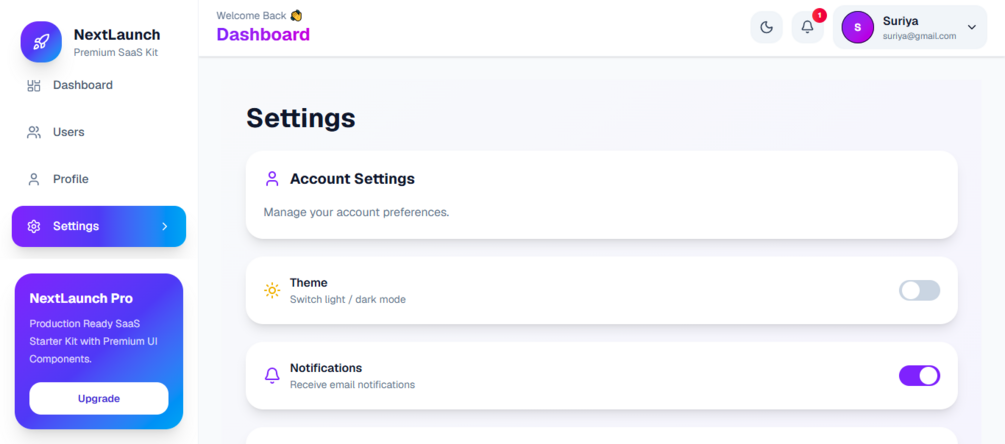Click the Suriya avatar circle
This screenshot has width=1005, height=444.
(x=858, y=28)
